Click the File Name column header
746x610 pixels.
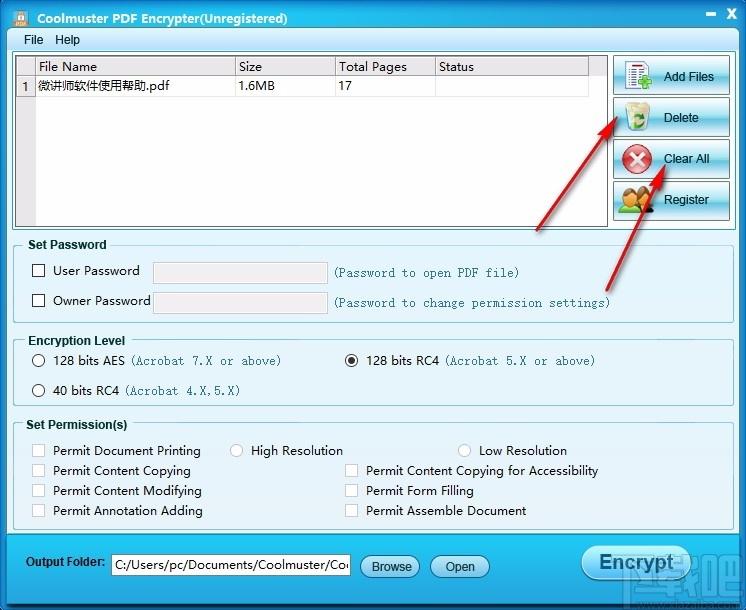coord(136,67)
